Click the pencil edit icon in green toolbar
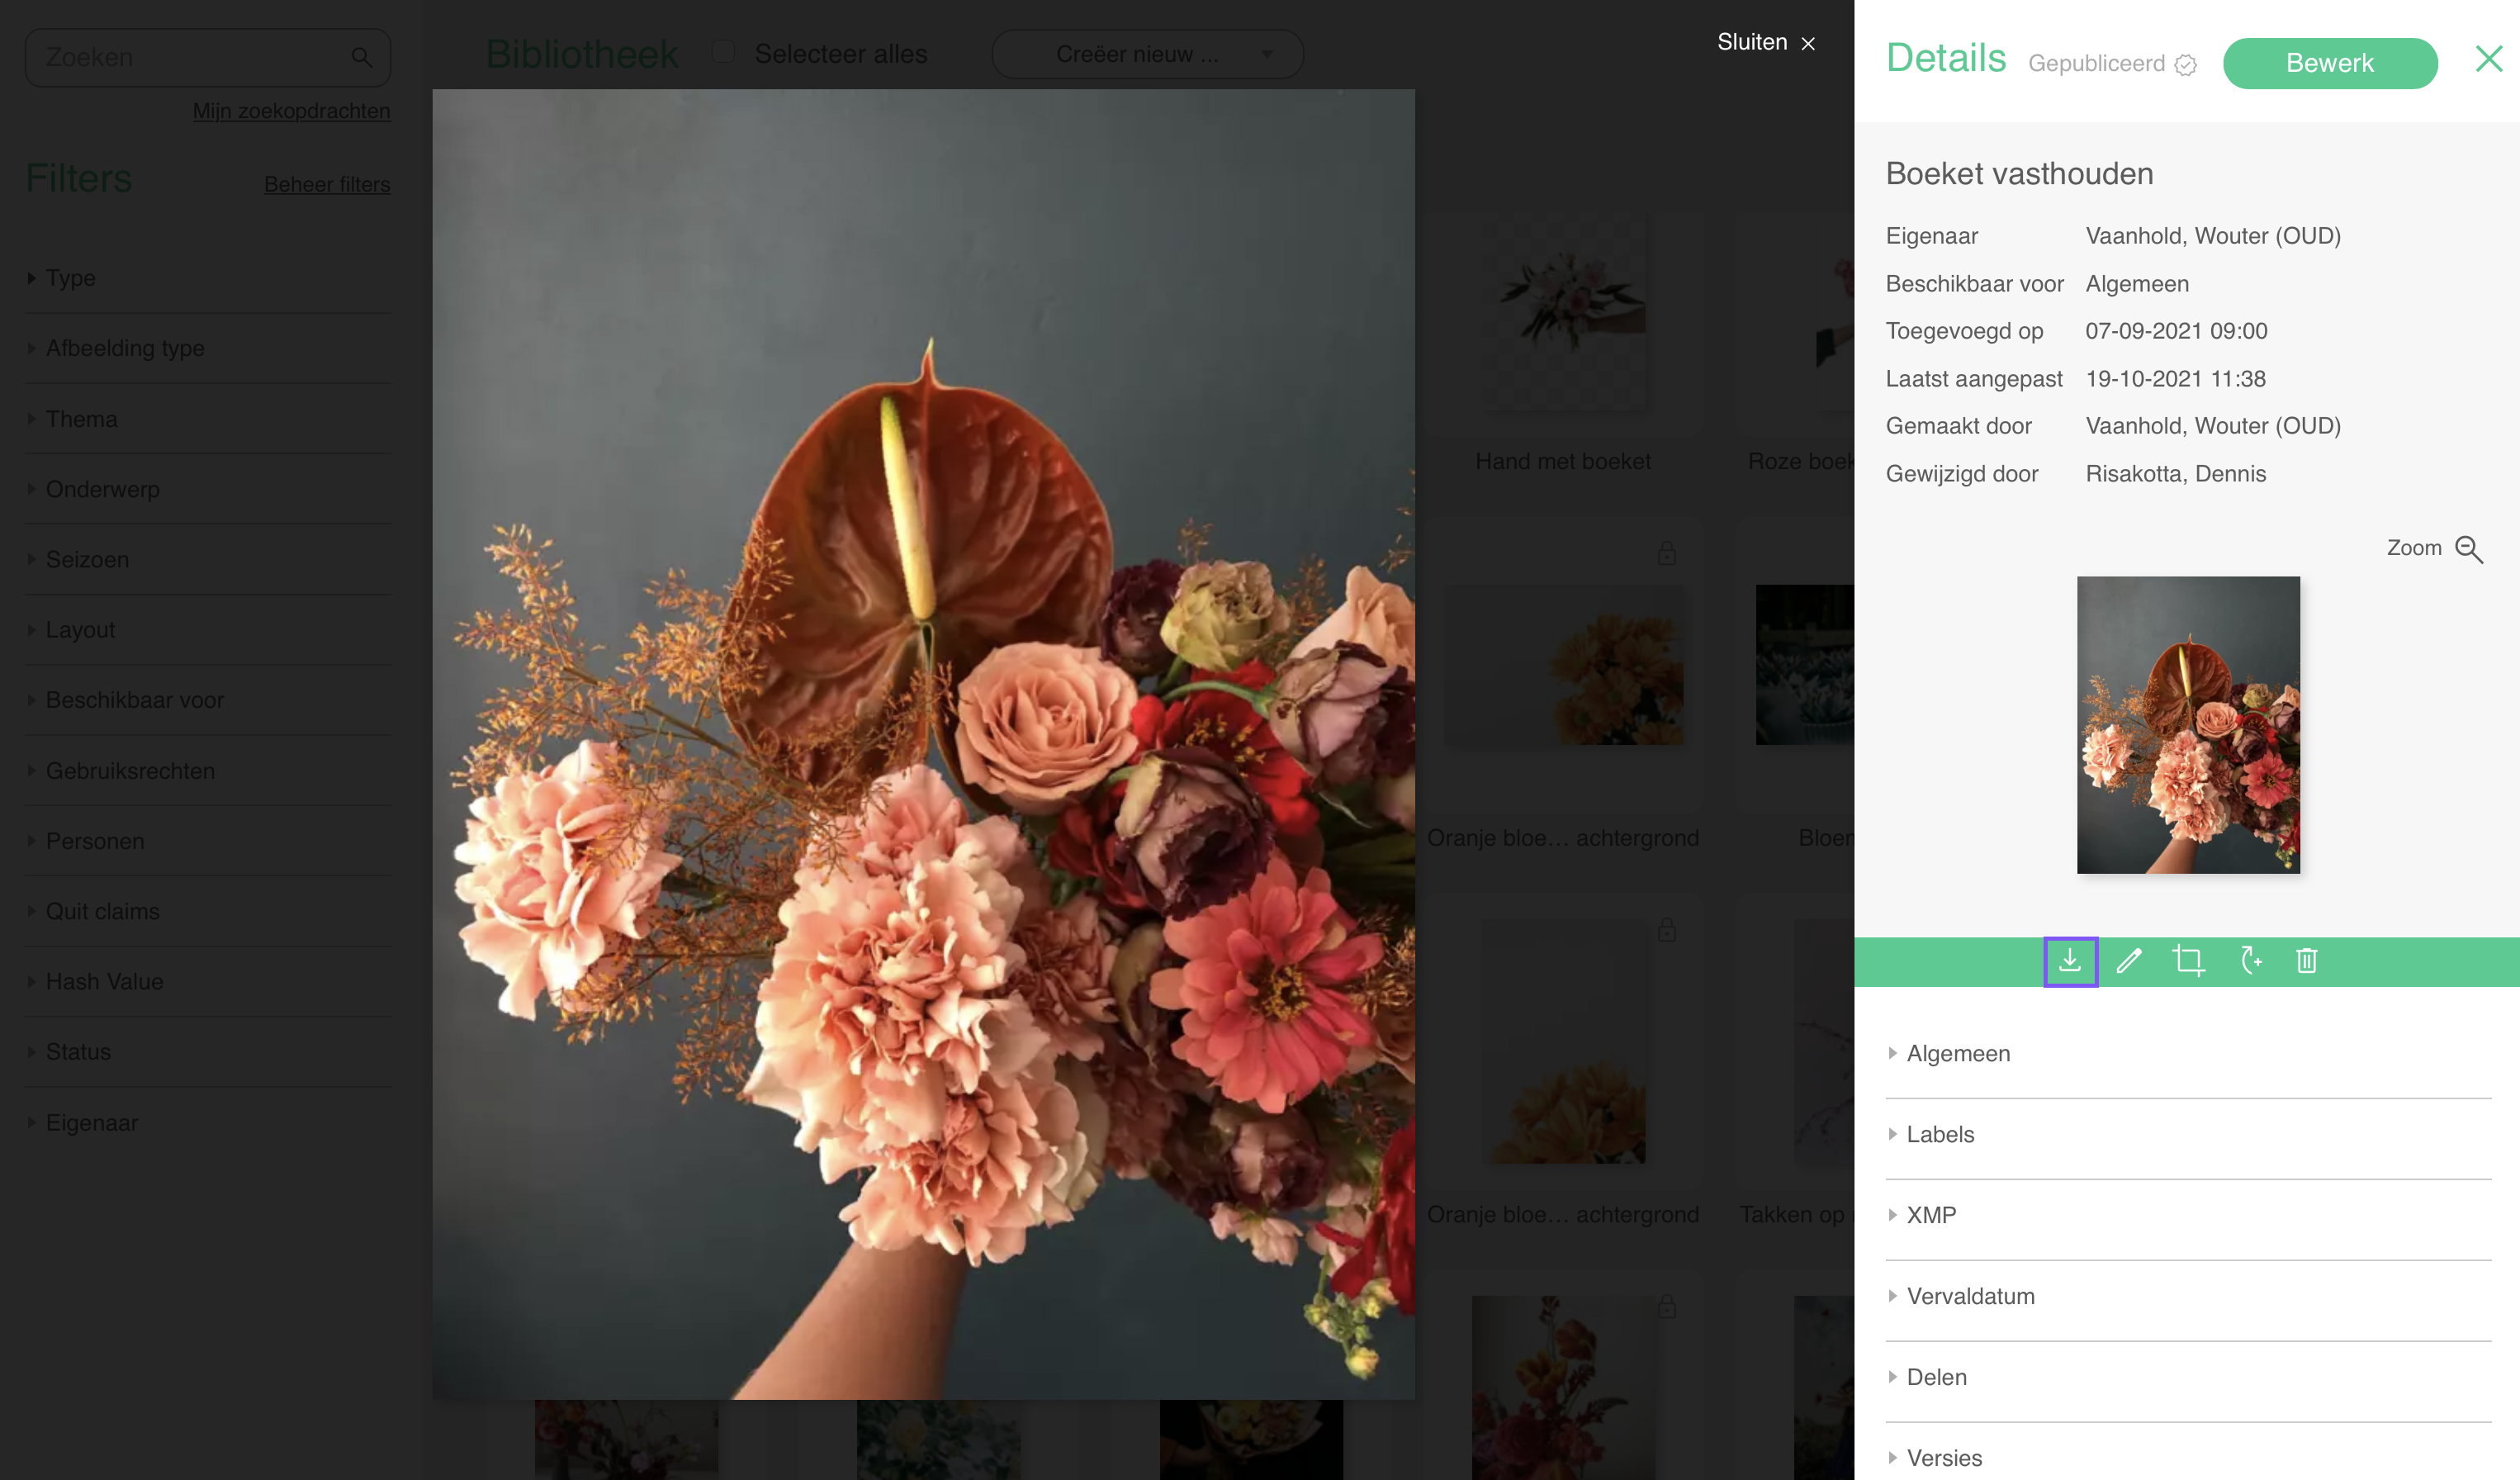This screenshot has width=2520, height=1480. pyautogui.click(x=2129, y=961)
